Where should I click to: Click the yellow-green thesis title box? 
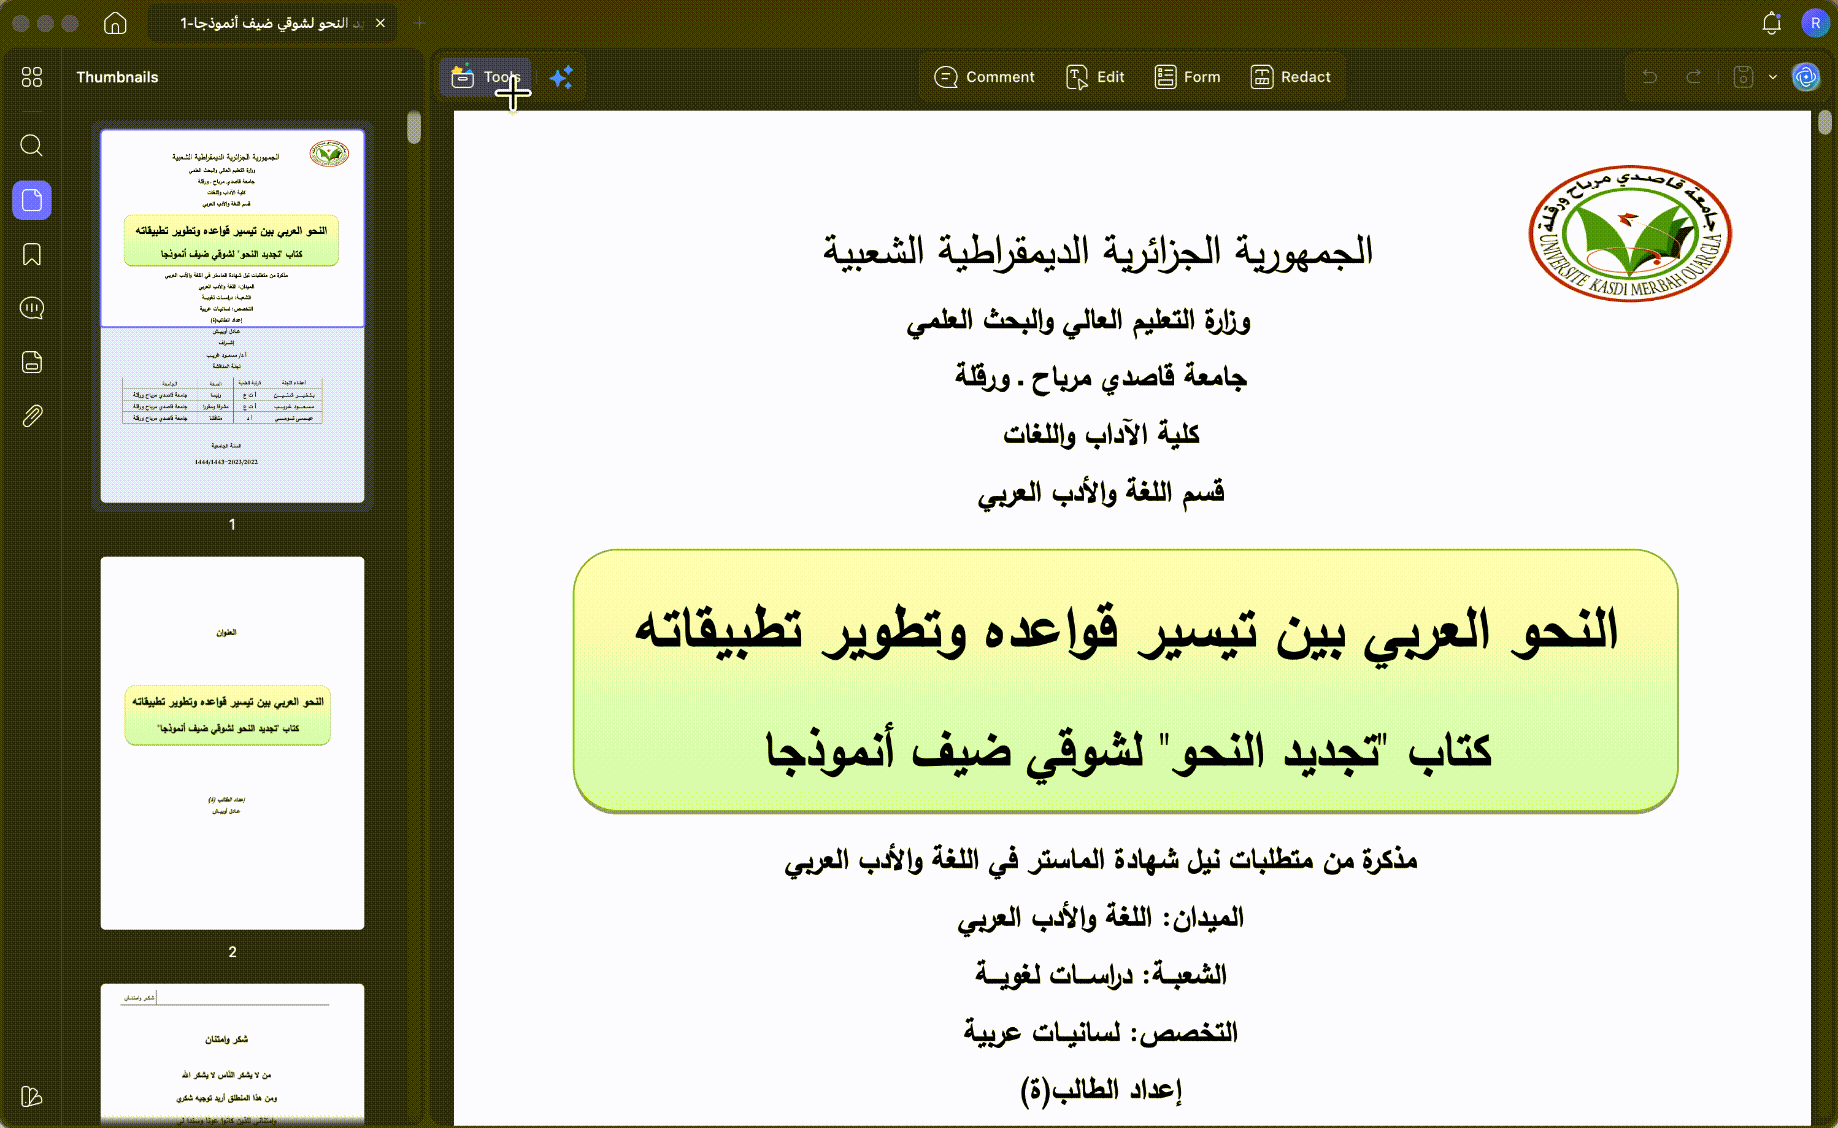pyautogui.click(x=1125, y=681)
